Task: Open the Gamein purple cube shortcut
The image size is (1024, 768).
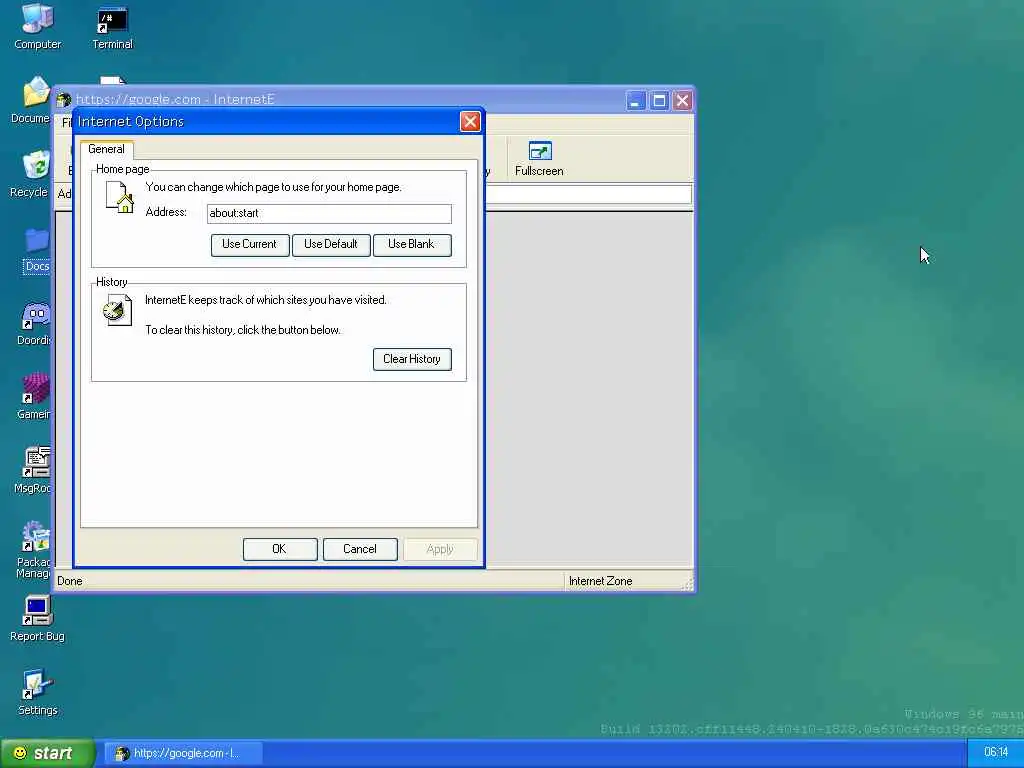Action: (x=34, y=396)
